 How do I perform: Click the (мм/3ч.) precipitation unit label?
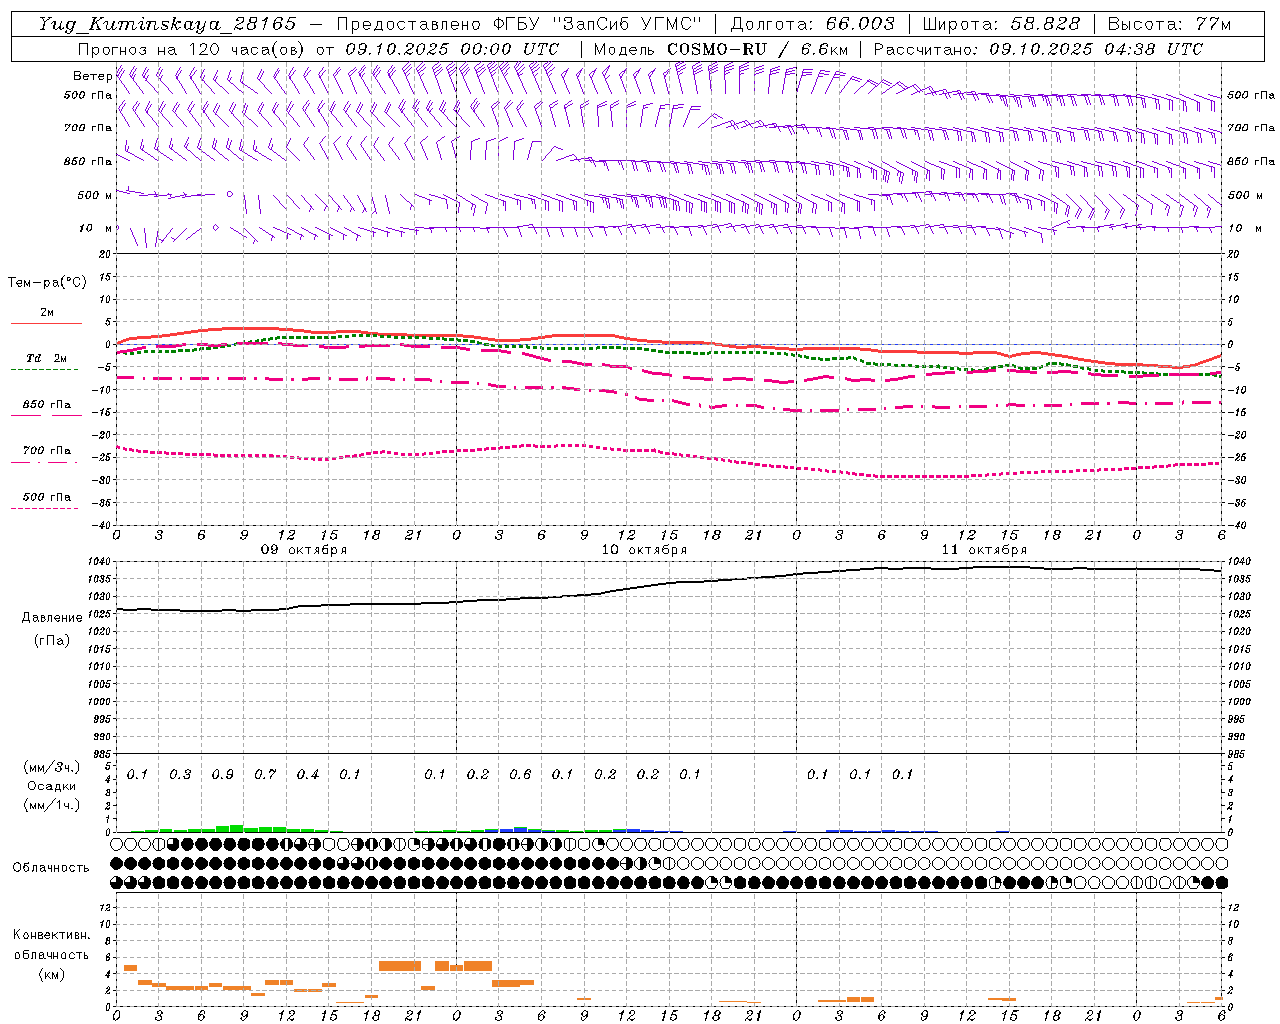coord(51,768)
